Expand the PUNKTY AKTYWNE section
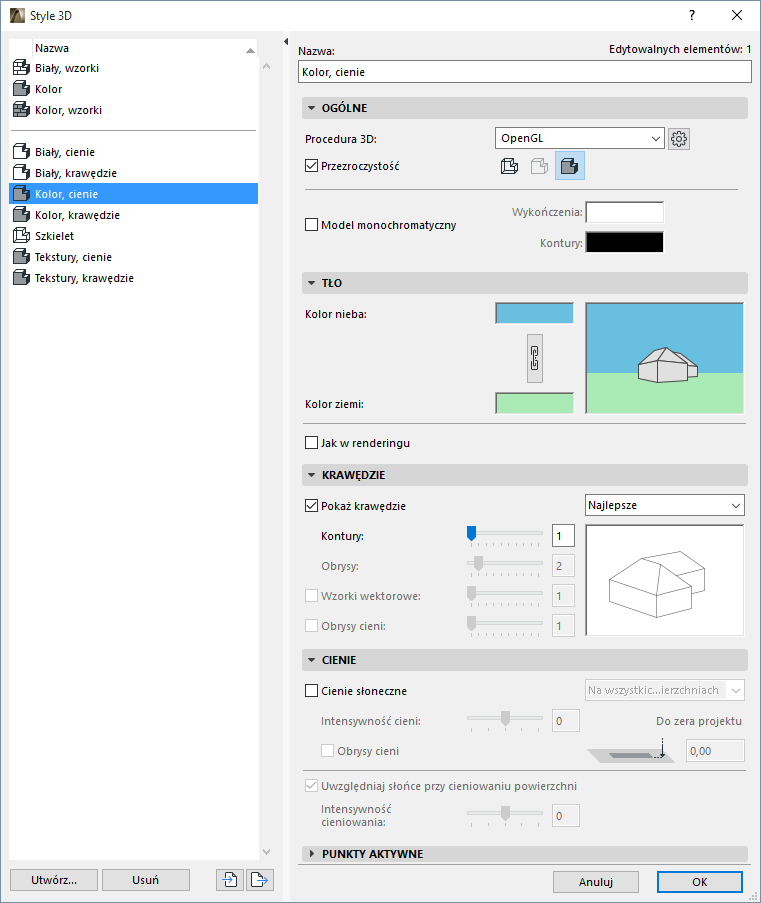The height and width of the screenshot is (903, 761). click(x=312, y=853)
